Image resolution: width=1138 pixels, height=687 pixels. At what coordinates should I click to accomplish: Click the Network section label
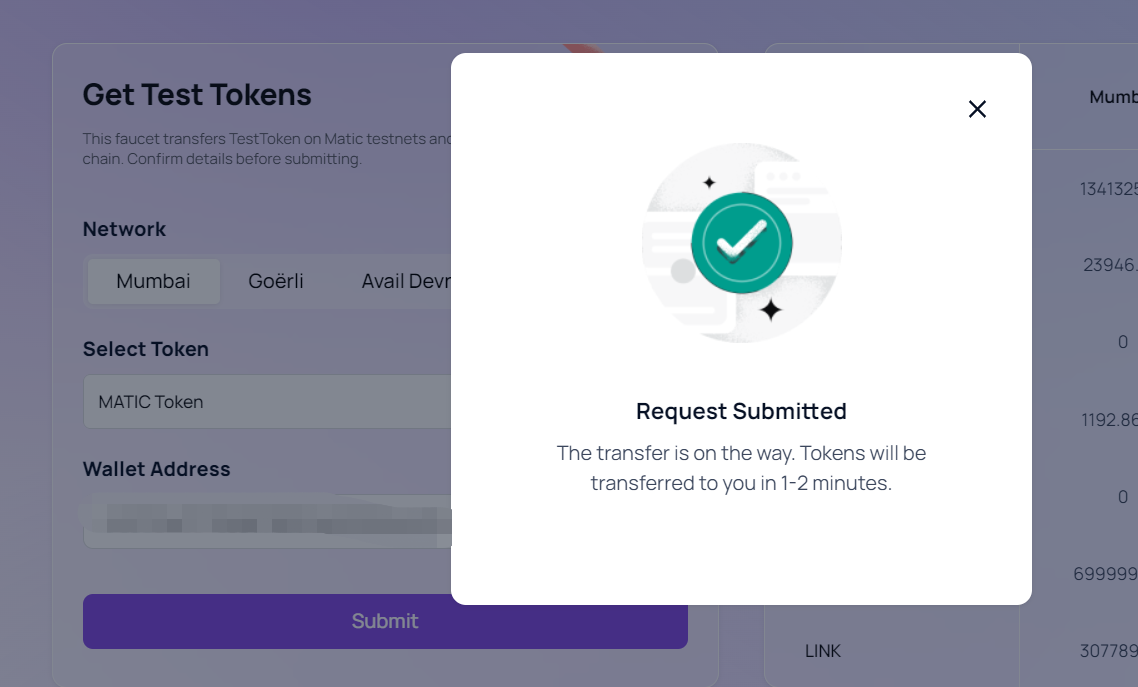(124, 229)
